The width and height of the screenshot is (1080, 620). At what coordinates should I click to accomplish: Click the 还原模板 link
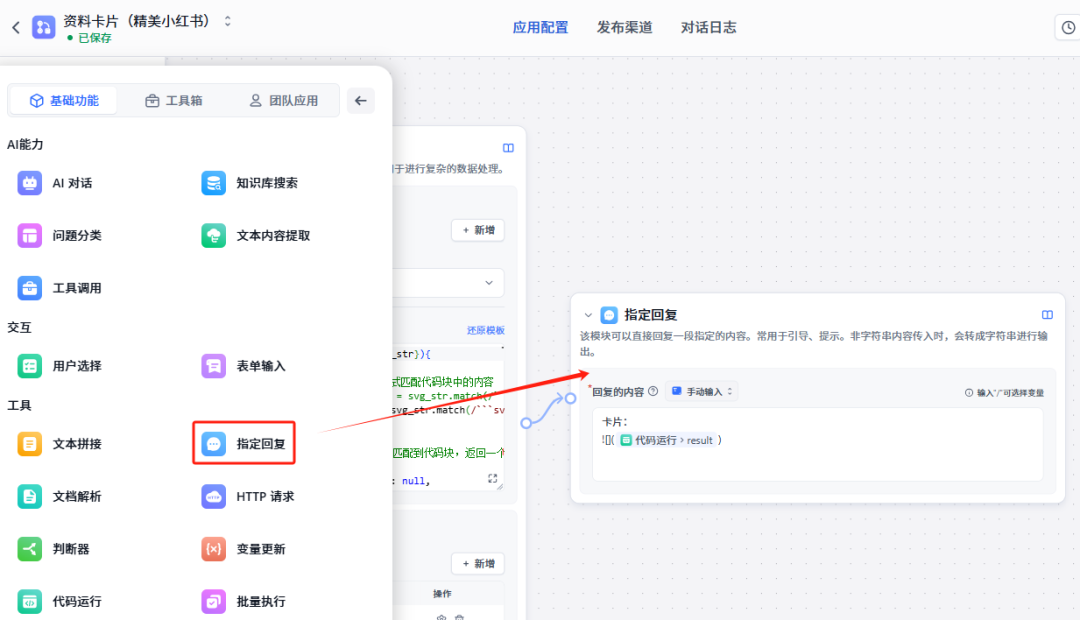[x=486, y=331]
